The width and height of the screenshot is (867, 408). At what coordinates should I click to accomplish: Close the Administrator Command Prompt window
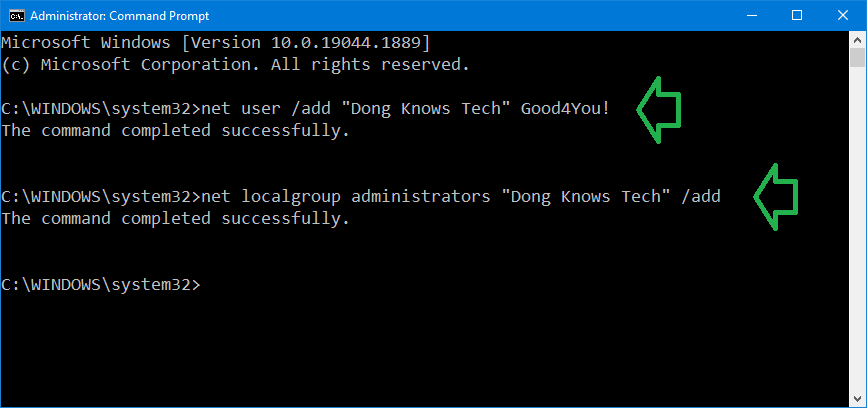(x=842, y=15)
